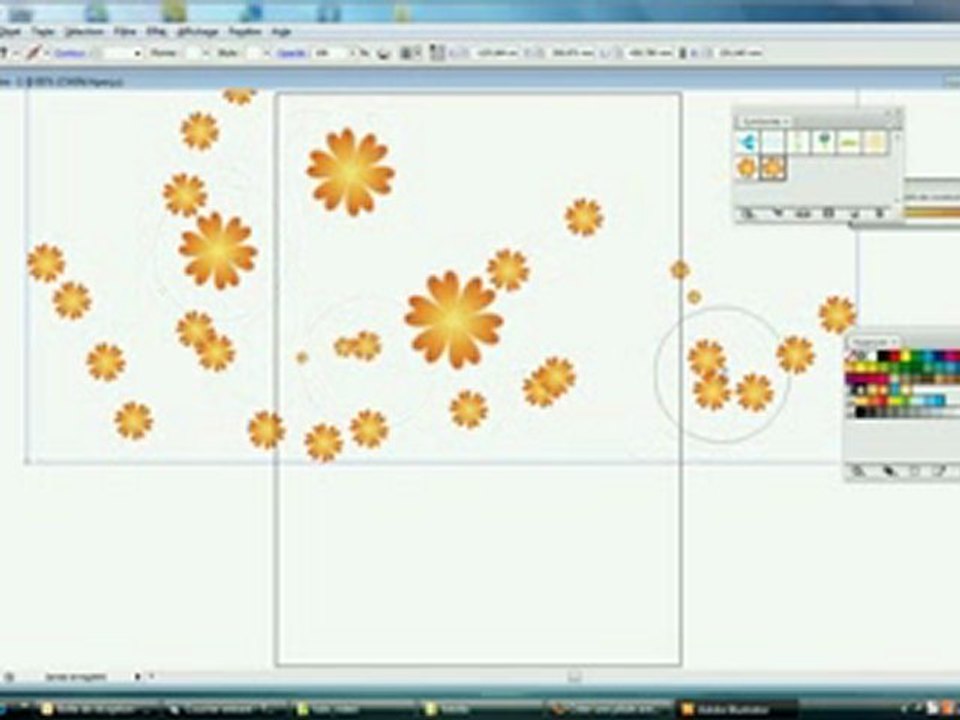Click the Opacité link label

291,52
